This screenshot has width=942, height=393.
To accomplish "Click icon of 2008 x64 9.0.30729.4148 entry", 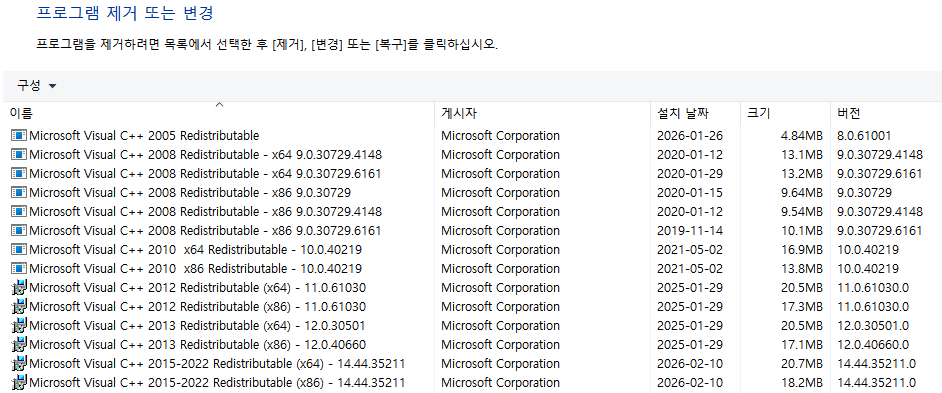I will [19, 154].
